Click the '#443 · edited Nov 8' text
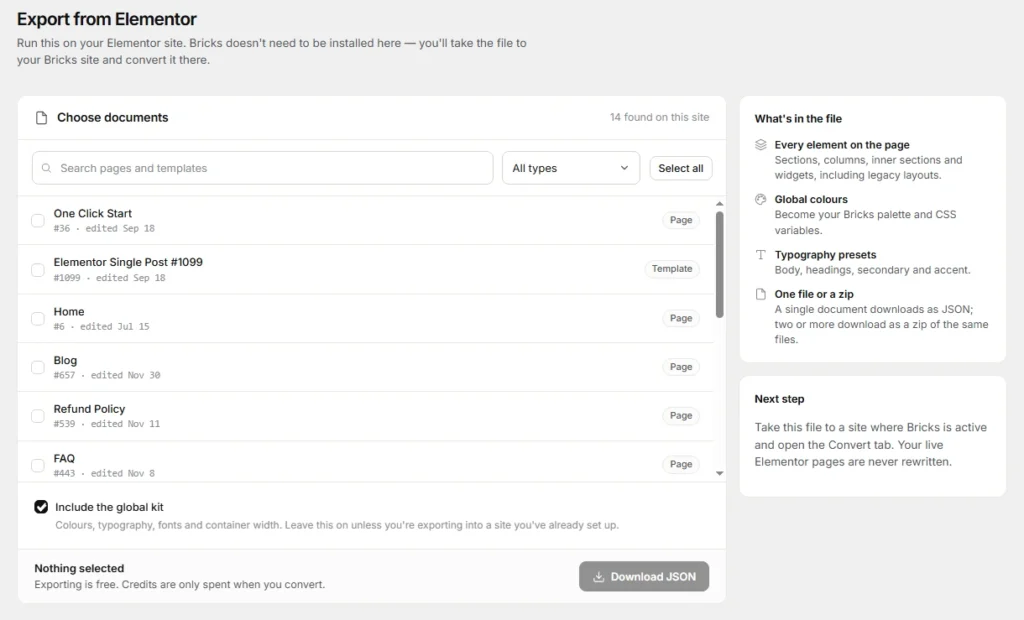This screenshot has width=1024, height=620. coord(104,473)
